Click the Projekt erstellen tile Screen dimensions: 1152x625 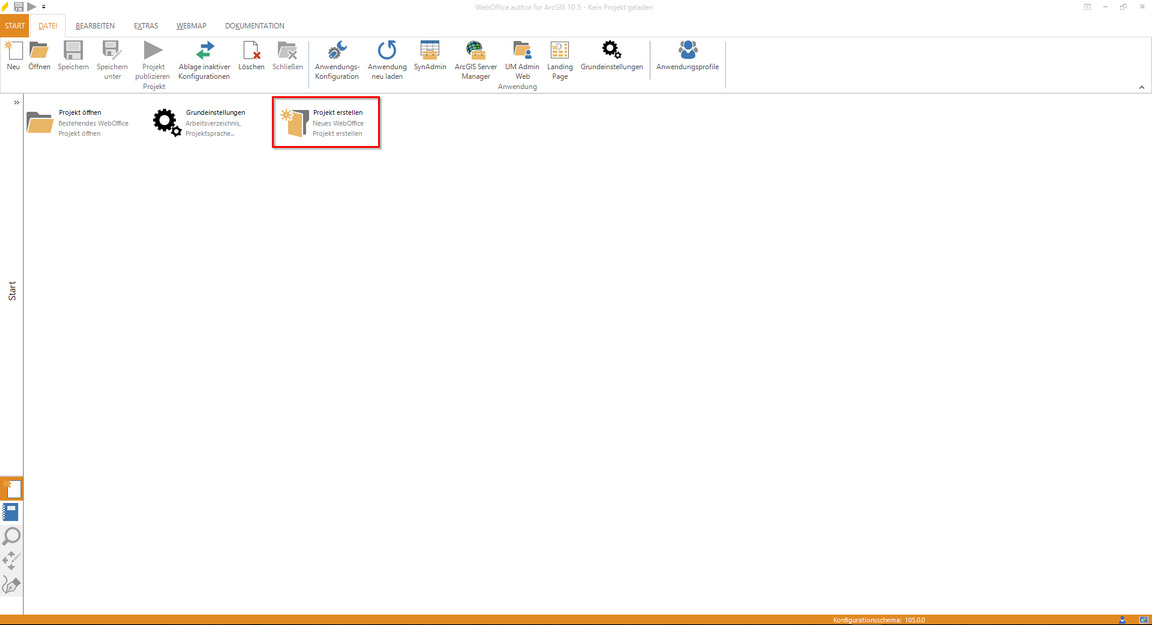pyautogui.click(x=326, y=122)
